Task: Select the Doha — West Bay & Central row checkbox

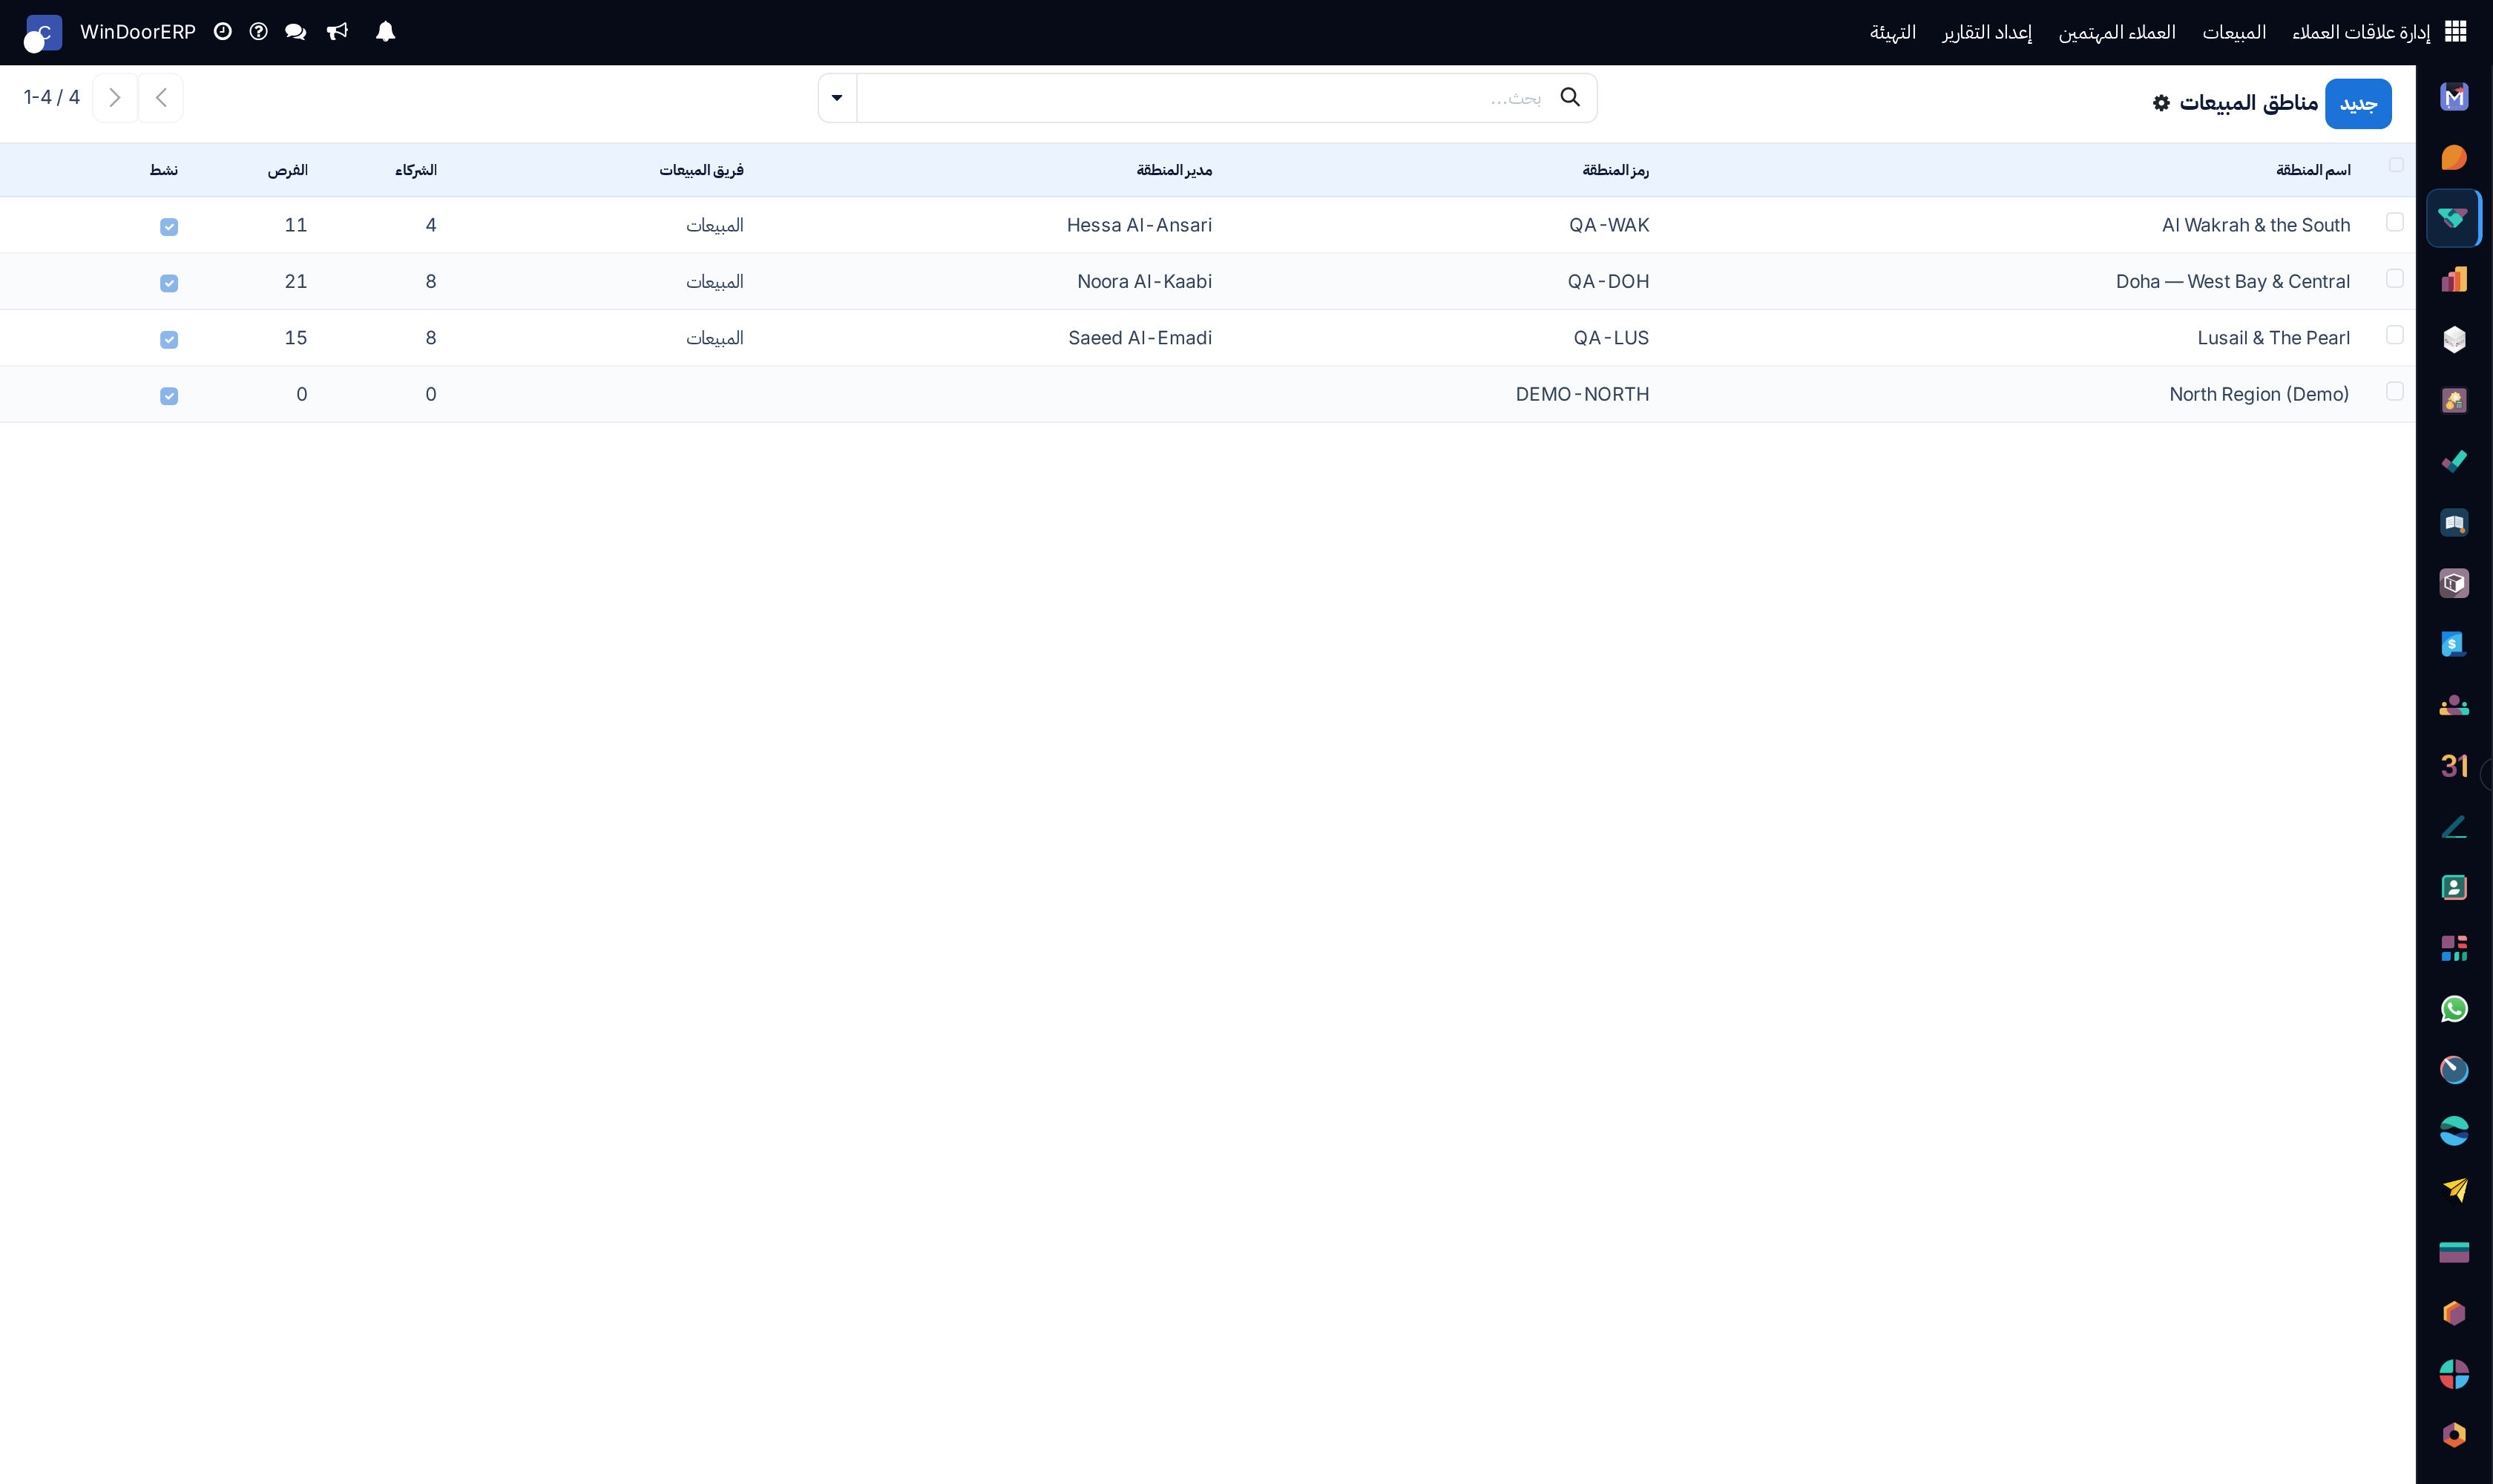Action: (x=2394, y=278)
